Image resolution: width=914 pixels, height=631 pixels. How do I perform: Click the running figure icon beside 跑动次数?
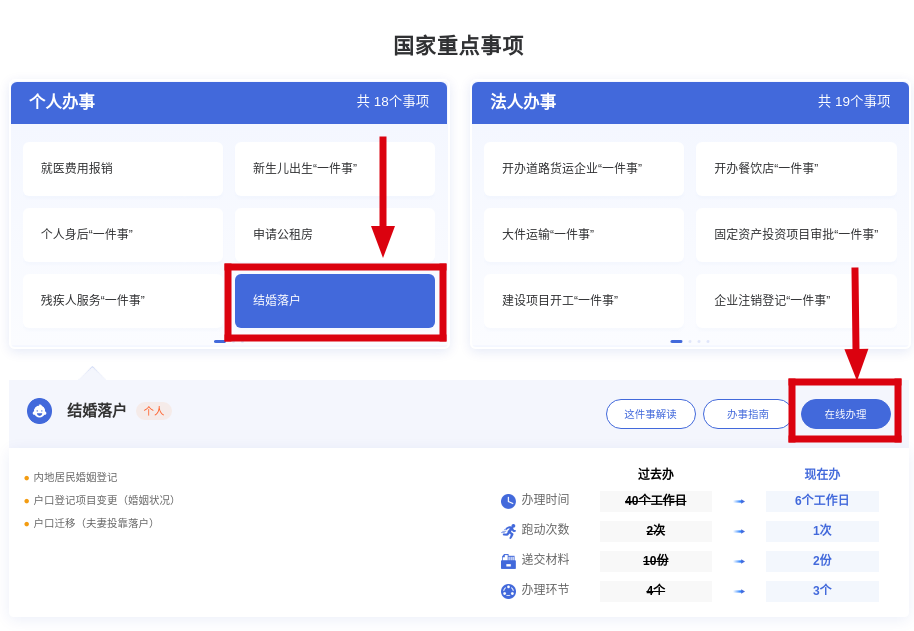tap(508, 531)
